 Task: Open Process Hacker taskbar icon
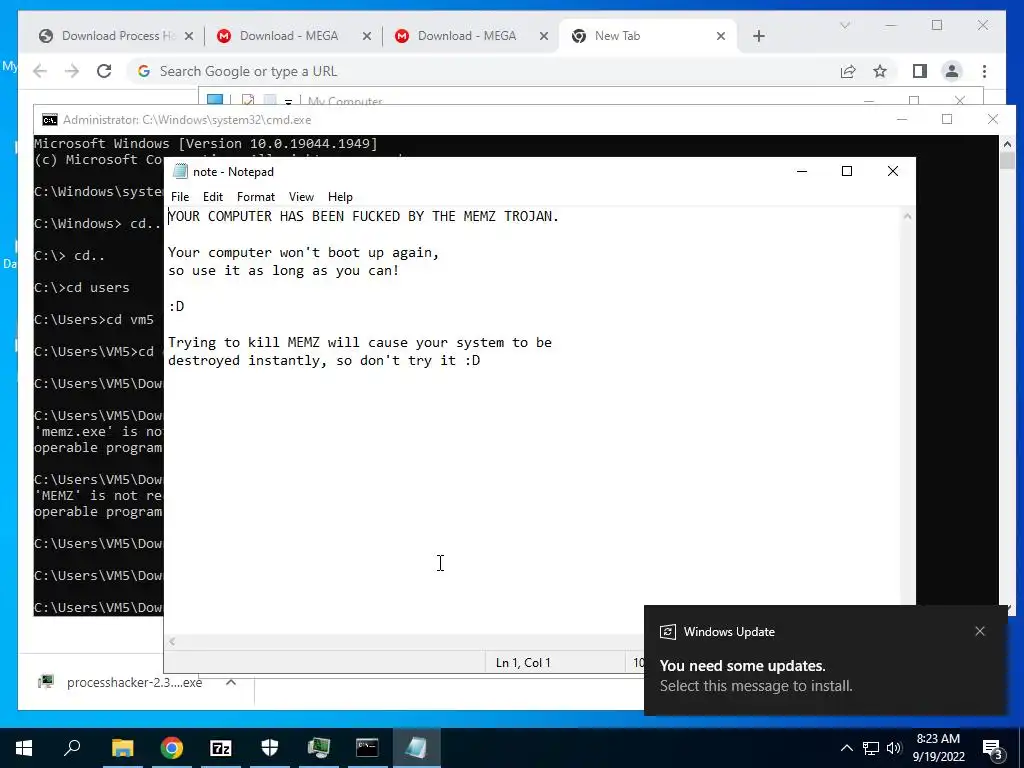point(319,748)
